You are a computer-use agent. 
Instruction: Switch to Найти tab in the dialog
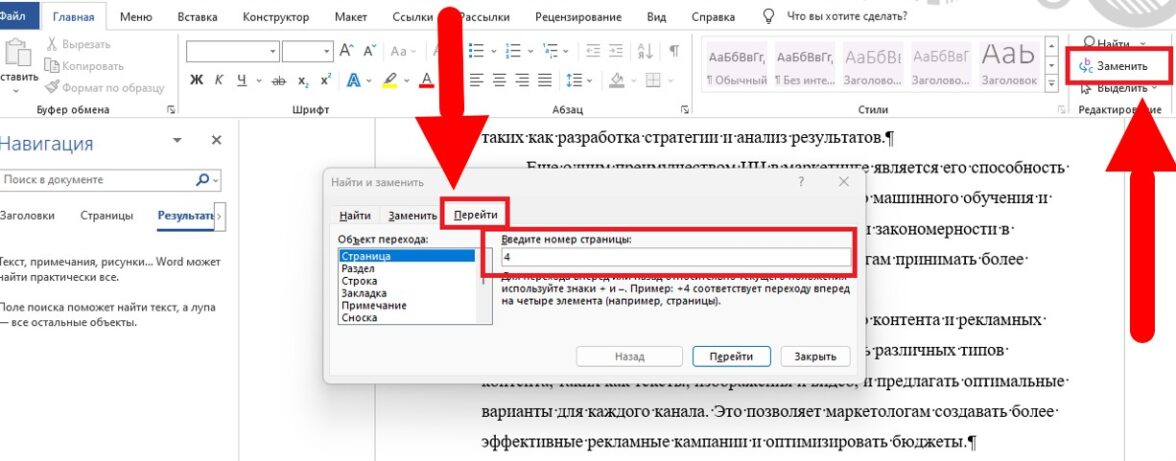coord(355,215)
